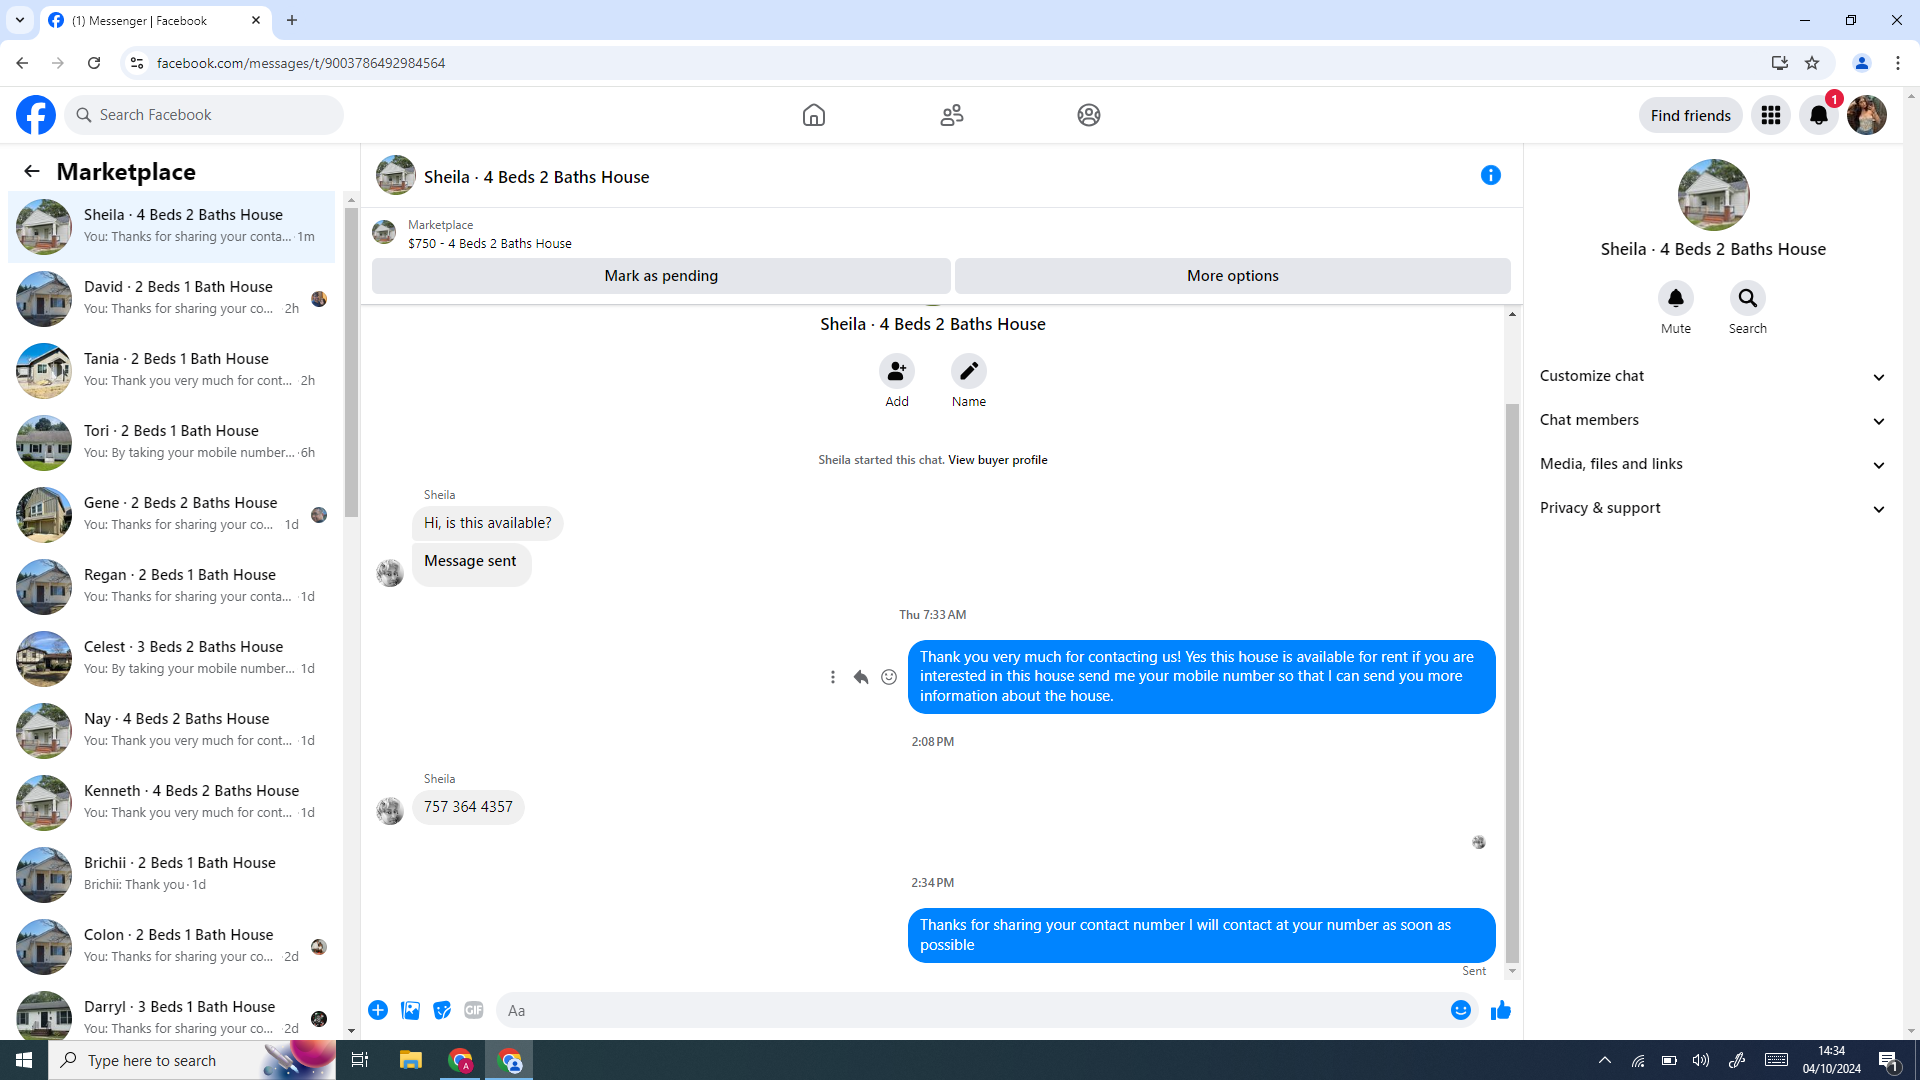Open the account profile picture menu
1920x1080 pixels.
pyautogui.click(x=1867, y=115)
